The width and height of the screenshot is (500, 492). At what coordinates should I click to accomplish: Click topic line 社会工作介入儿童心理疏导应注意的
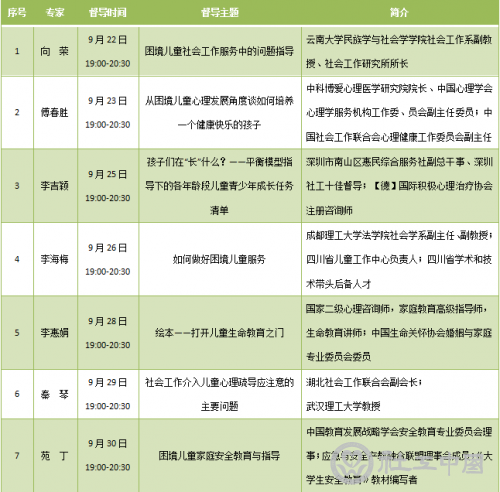pyautogui.click(x=219, y=382)
